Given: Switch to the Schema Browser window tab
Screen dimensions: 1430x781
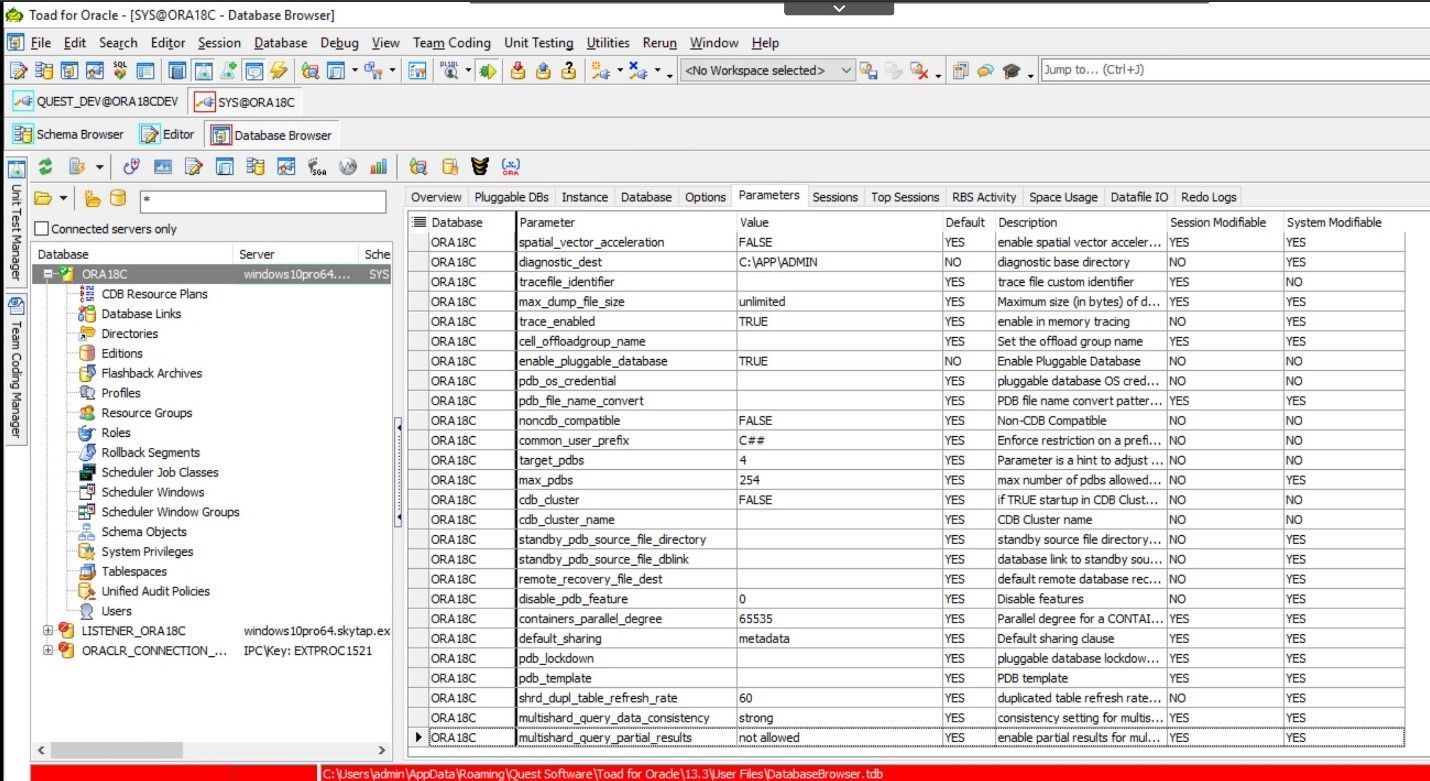Looking at the screenshot, I should pyautogui.click(x=69, y=135).
